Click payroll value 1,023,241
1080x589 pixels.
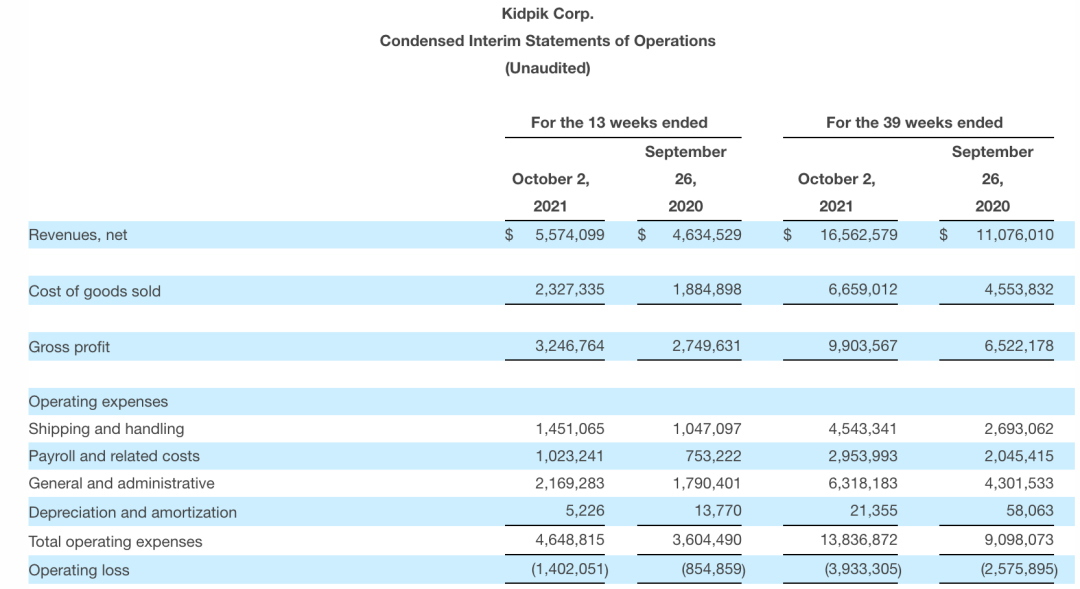pos(570,456)
